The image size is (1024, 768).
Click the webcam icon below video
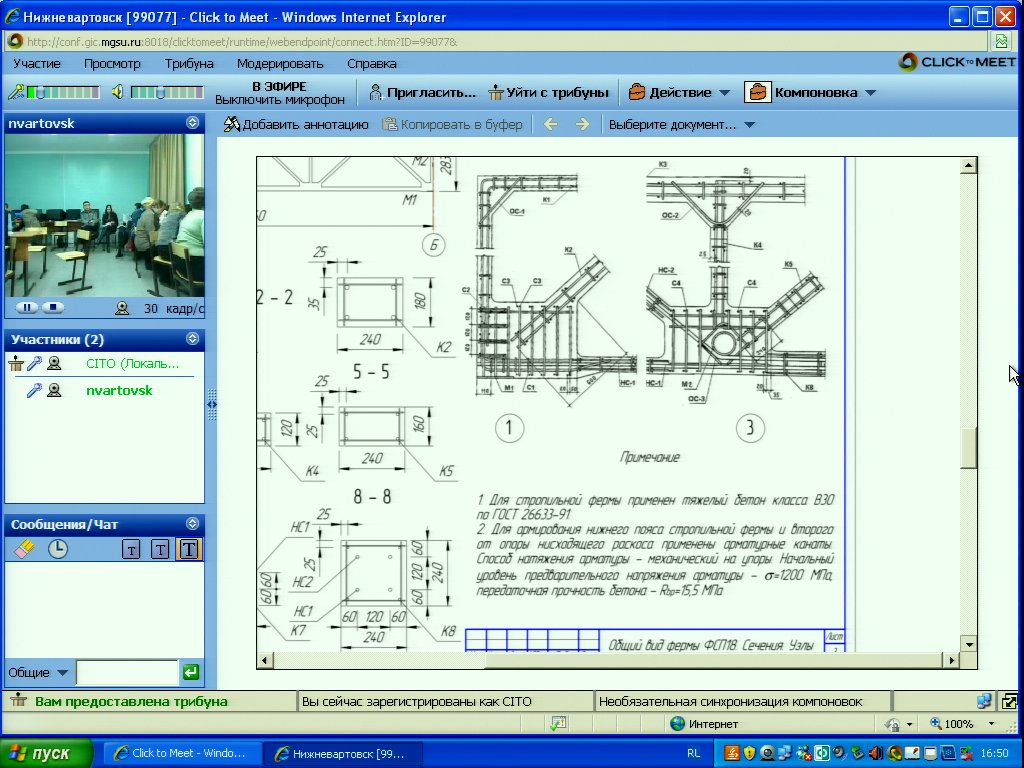122,308
